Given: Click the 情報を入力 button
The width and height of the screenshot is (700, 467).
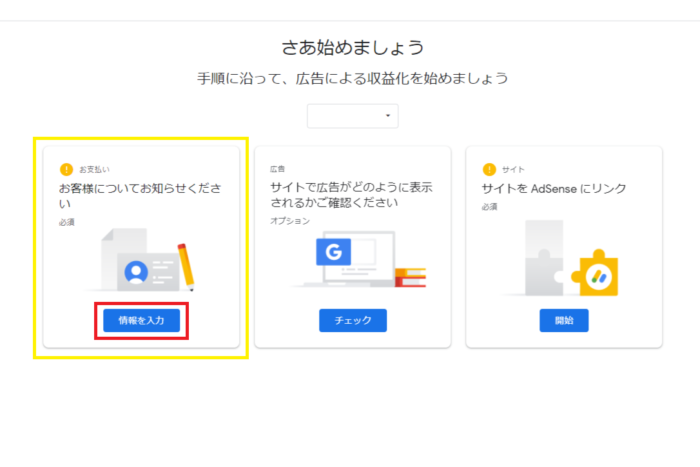Looking at the screenshot, I should point(142,320).
